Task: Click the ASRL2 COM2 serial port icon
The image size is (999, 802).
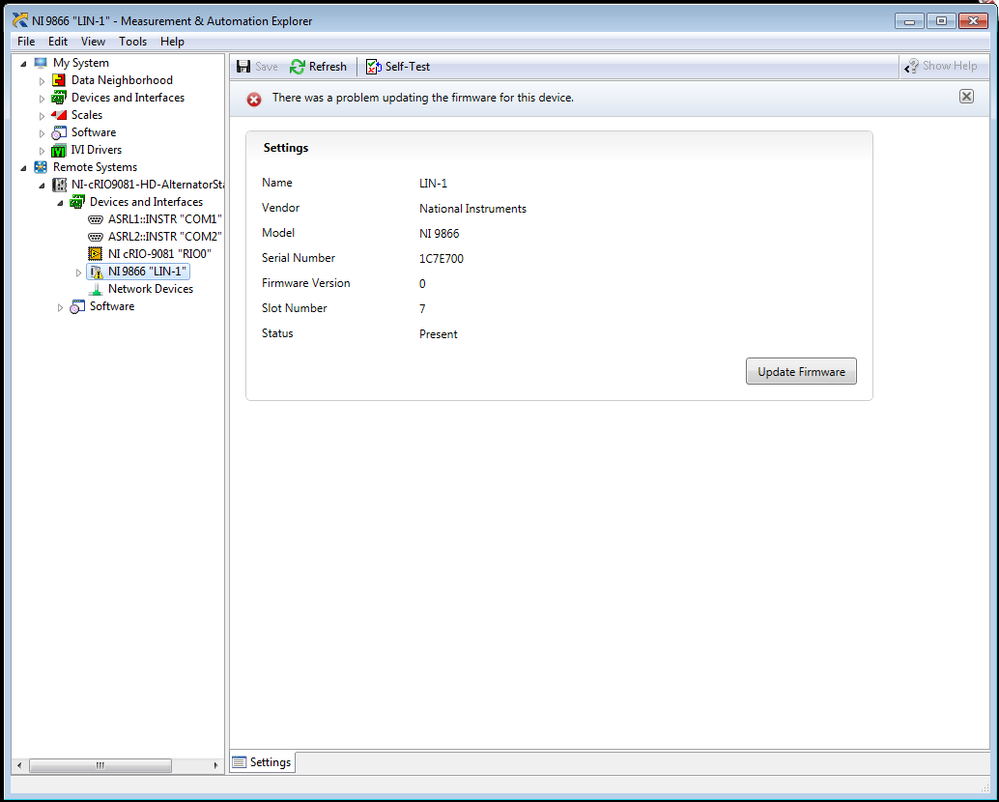Action: (x=96, y=237)
